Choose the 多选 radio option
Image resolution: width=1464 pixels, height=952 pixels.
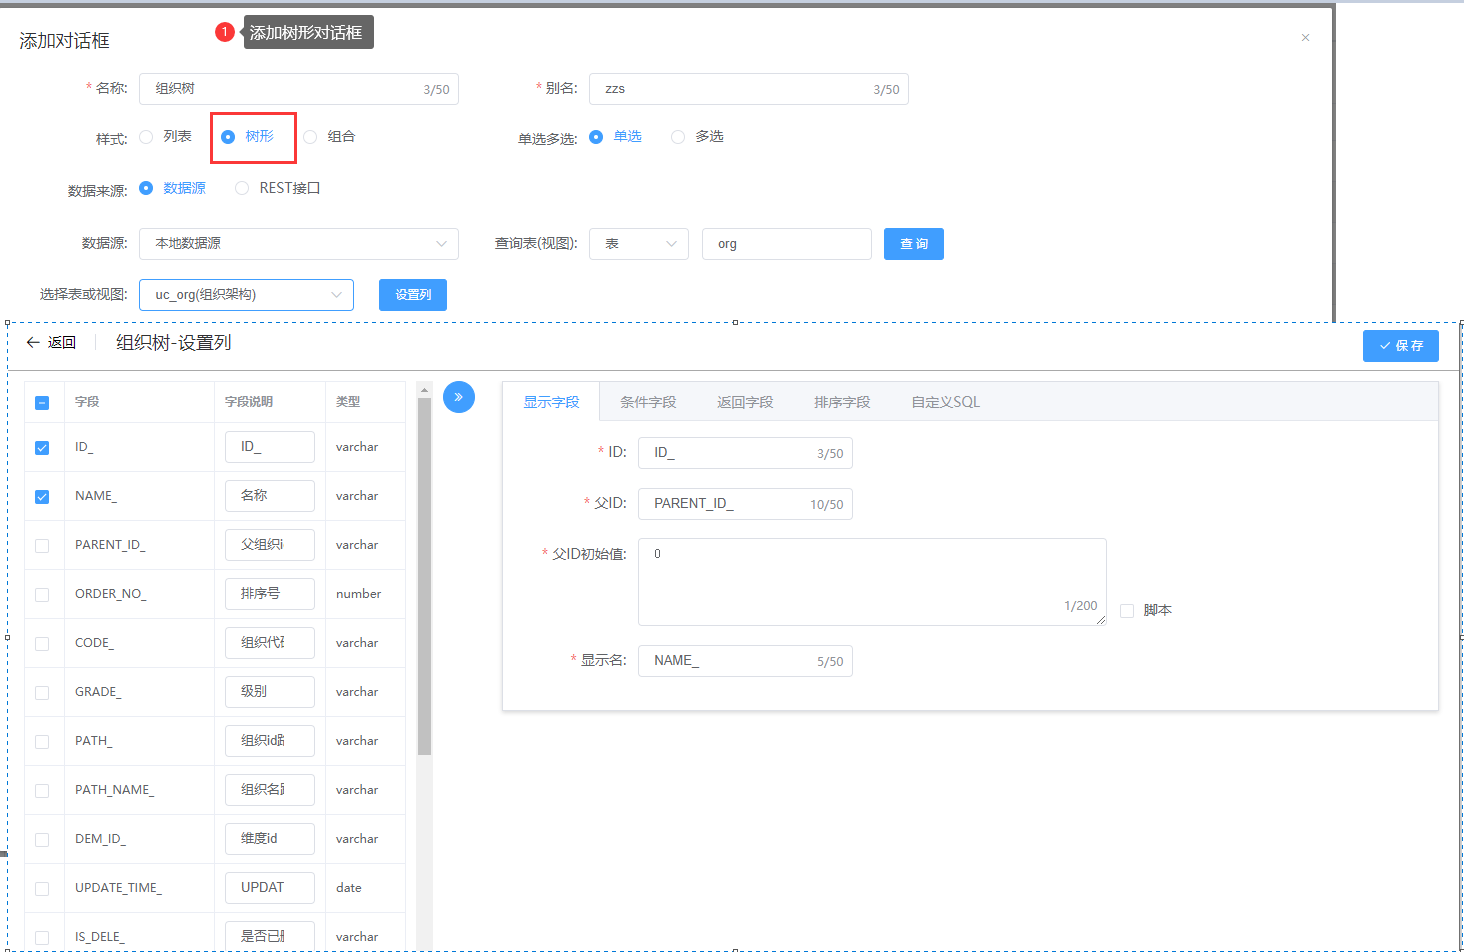[678, 137]
